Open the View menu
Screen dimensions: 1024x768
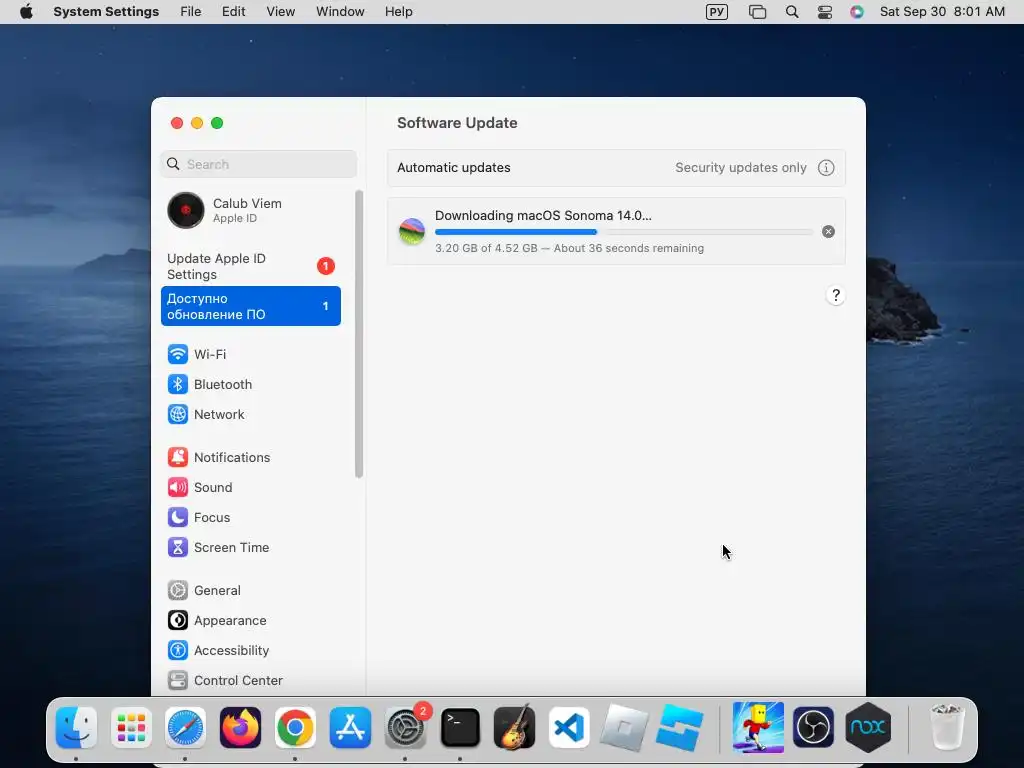pos(280,12)
